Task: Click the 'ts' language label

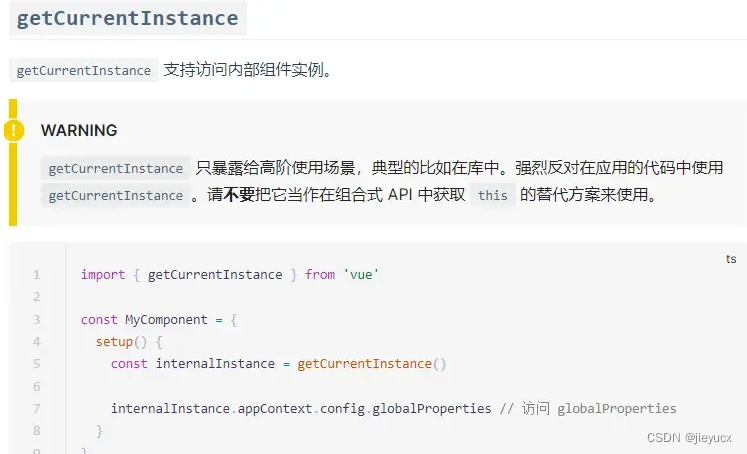Action: (x=731, y=259)
